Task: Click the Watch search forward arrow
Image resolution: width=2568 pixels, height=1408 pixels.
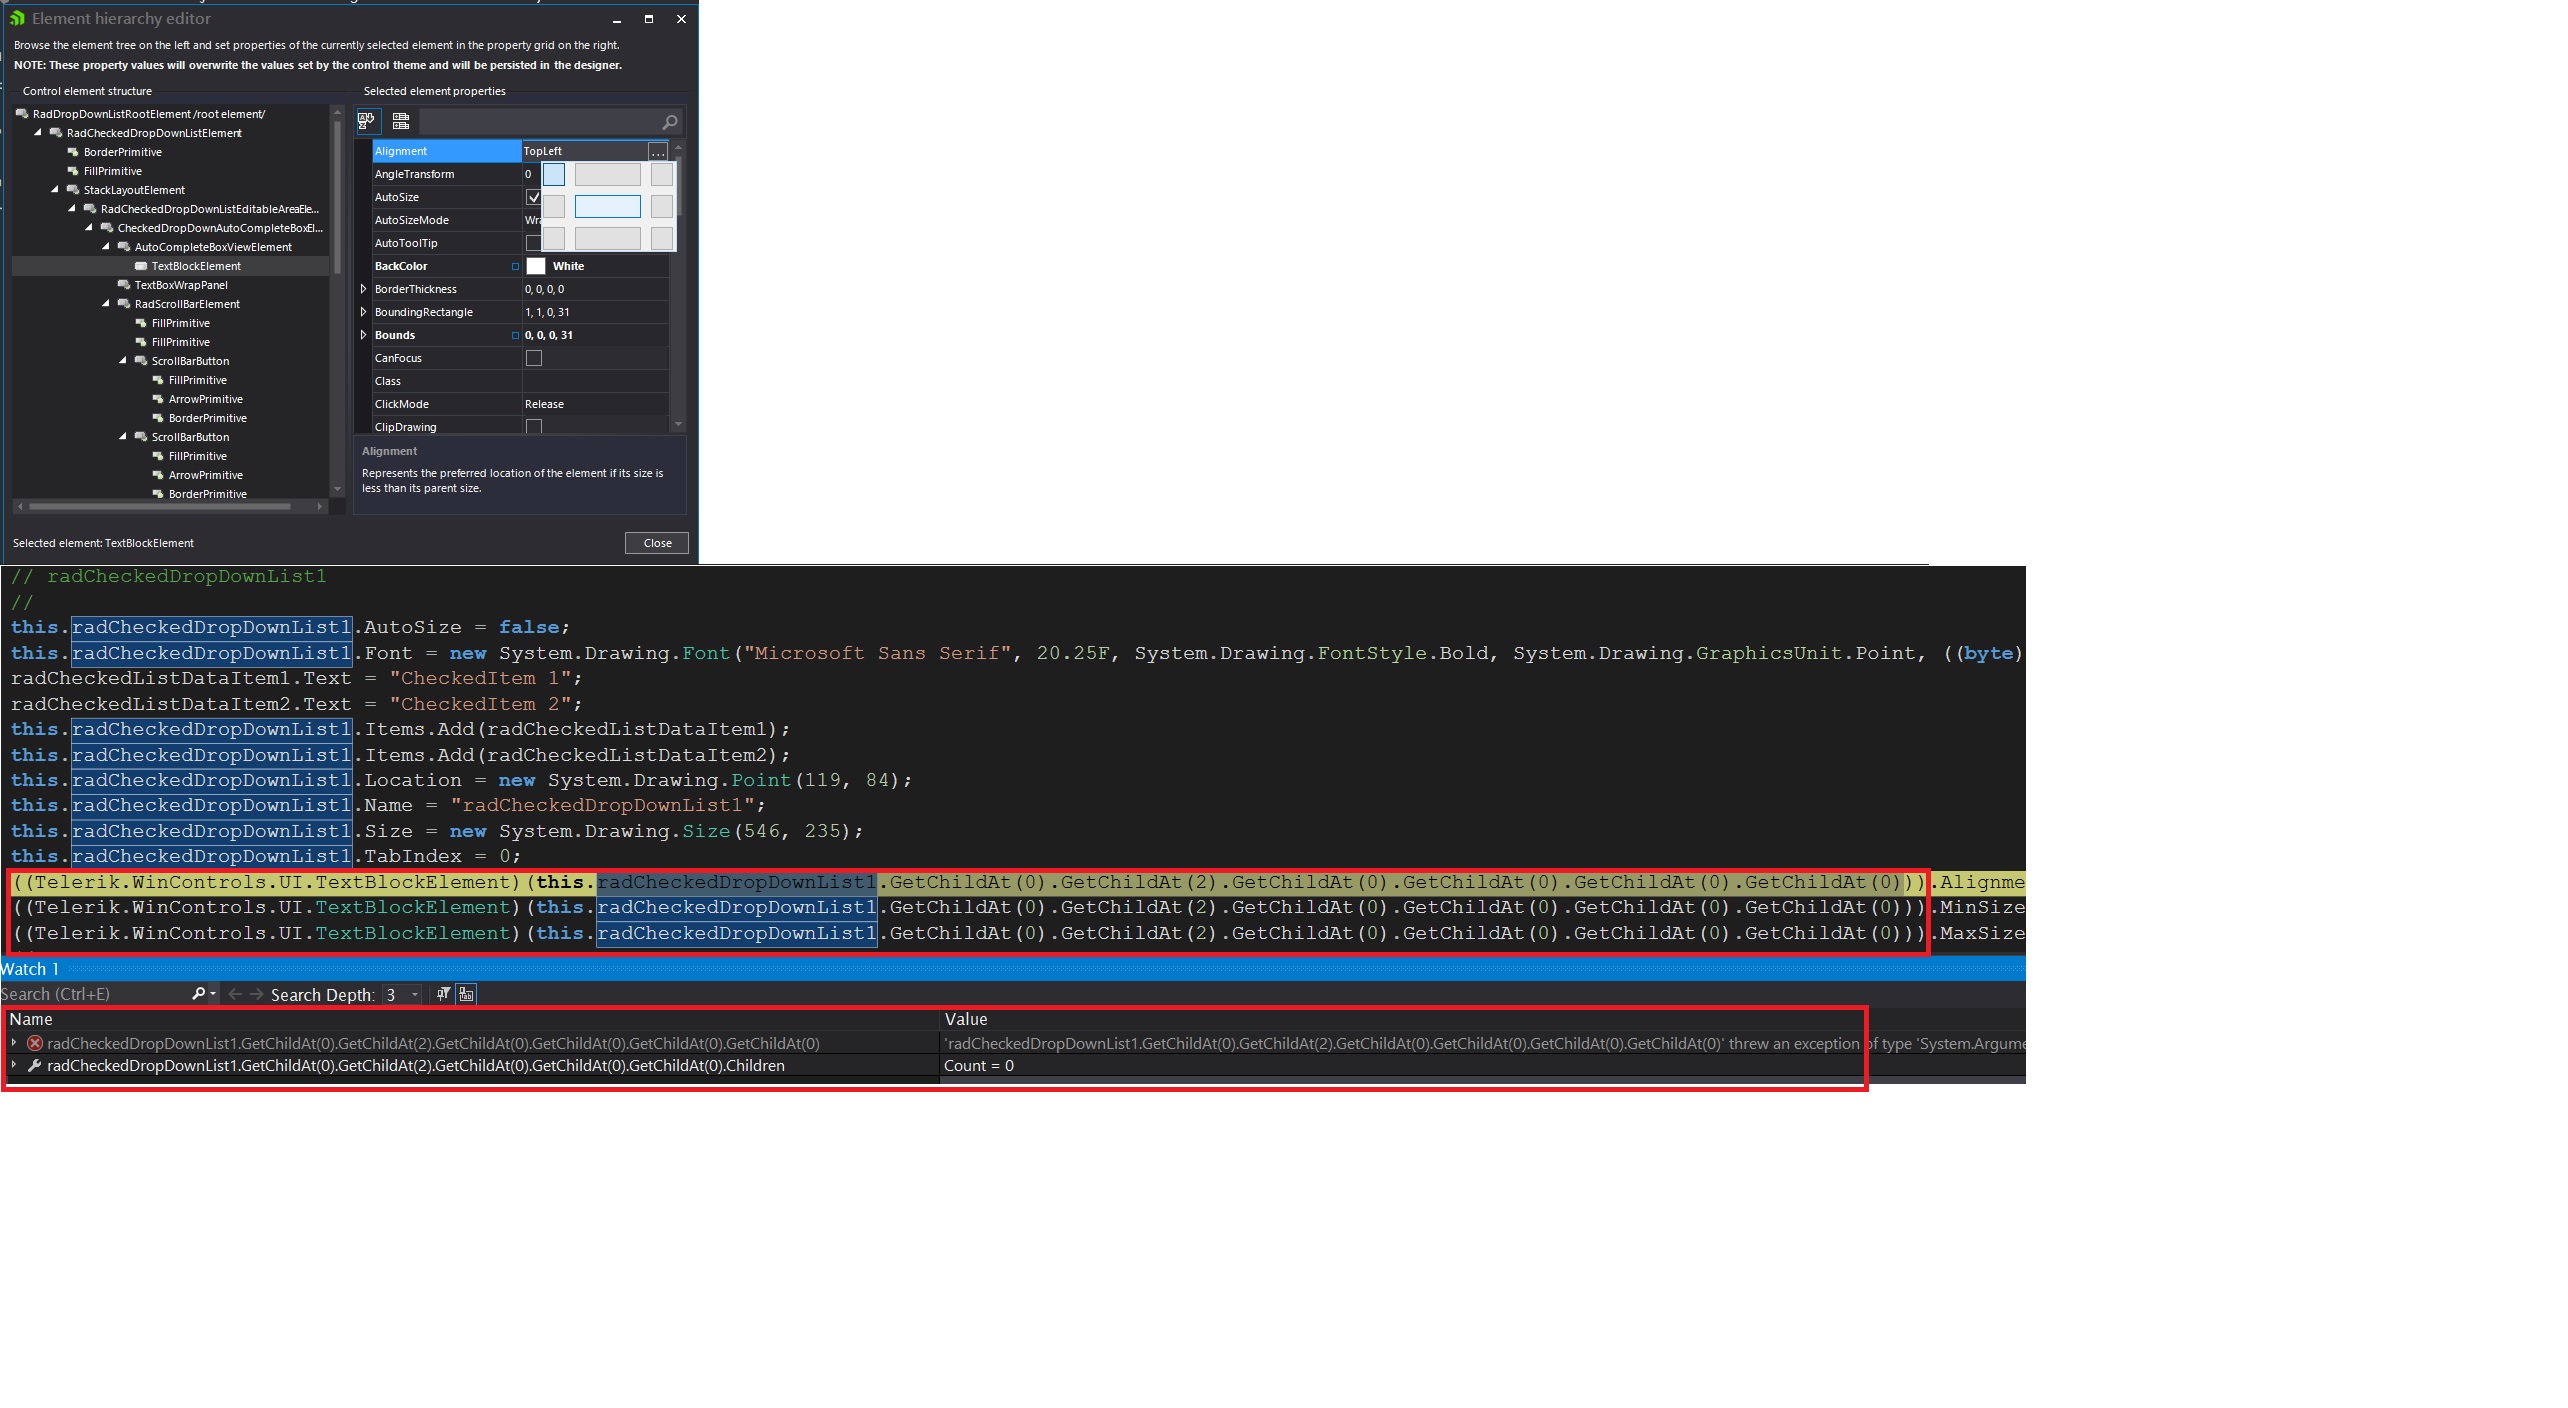Action: tap(257, 994)
